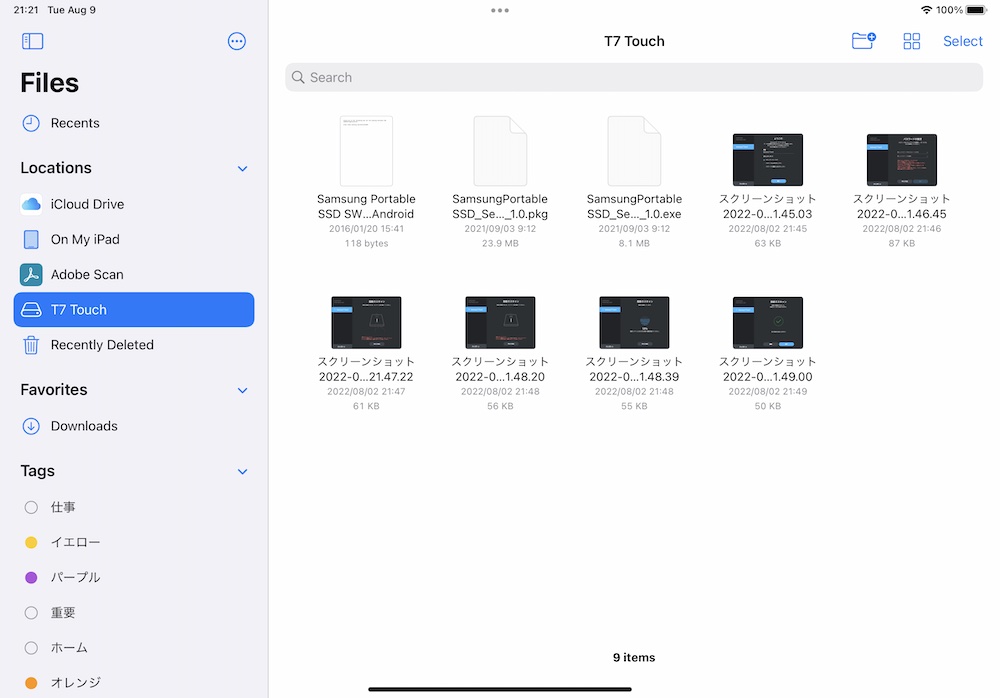The width and height of the screenshot is (1000, 698).
Task: Tap the home indicator bar
Action: point(500,689)
